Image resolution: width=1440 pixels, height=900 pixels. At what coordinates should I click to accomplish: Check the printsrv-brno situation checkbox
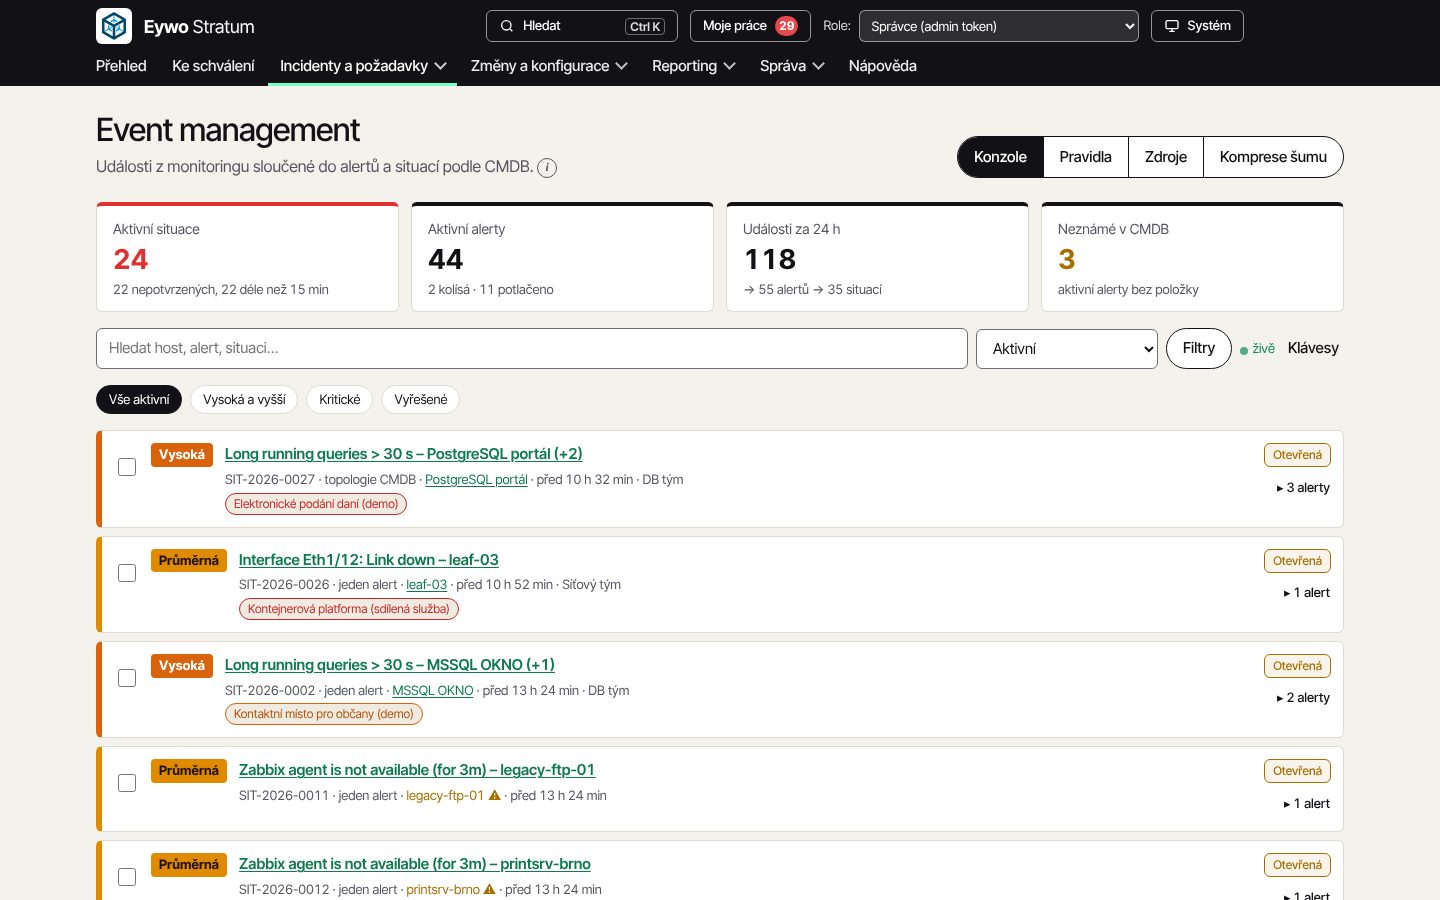pyautogui.click(x=127, y=877)
